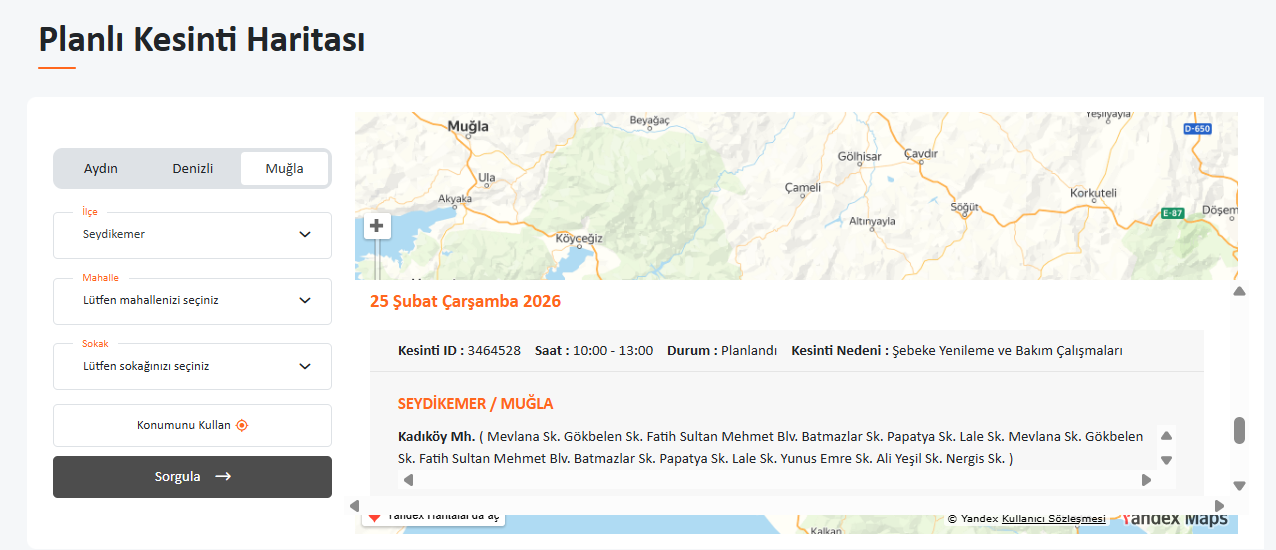This screenshot has width=1276, height=550.
Task: Click the location target icon
Action: 242,425
